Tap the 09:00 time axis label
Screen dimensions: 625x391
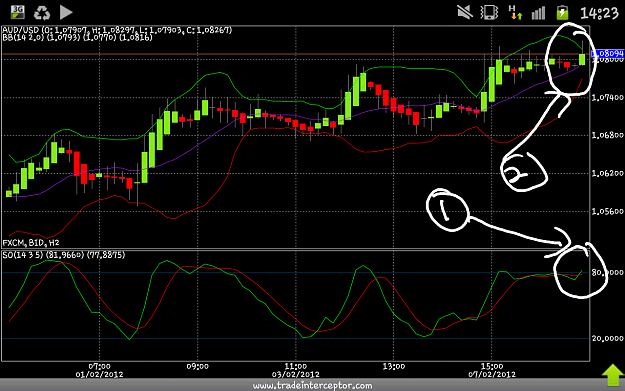pos(197,366)
